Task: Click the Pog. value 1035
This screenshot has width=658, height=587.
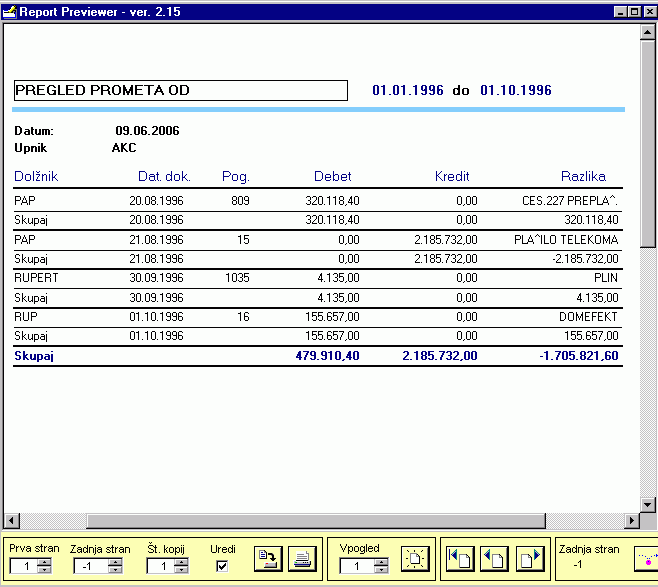Action: tap(237, 278)
